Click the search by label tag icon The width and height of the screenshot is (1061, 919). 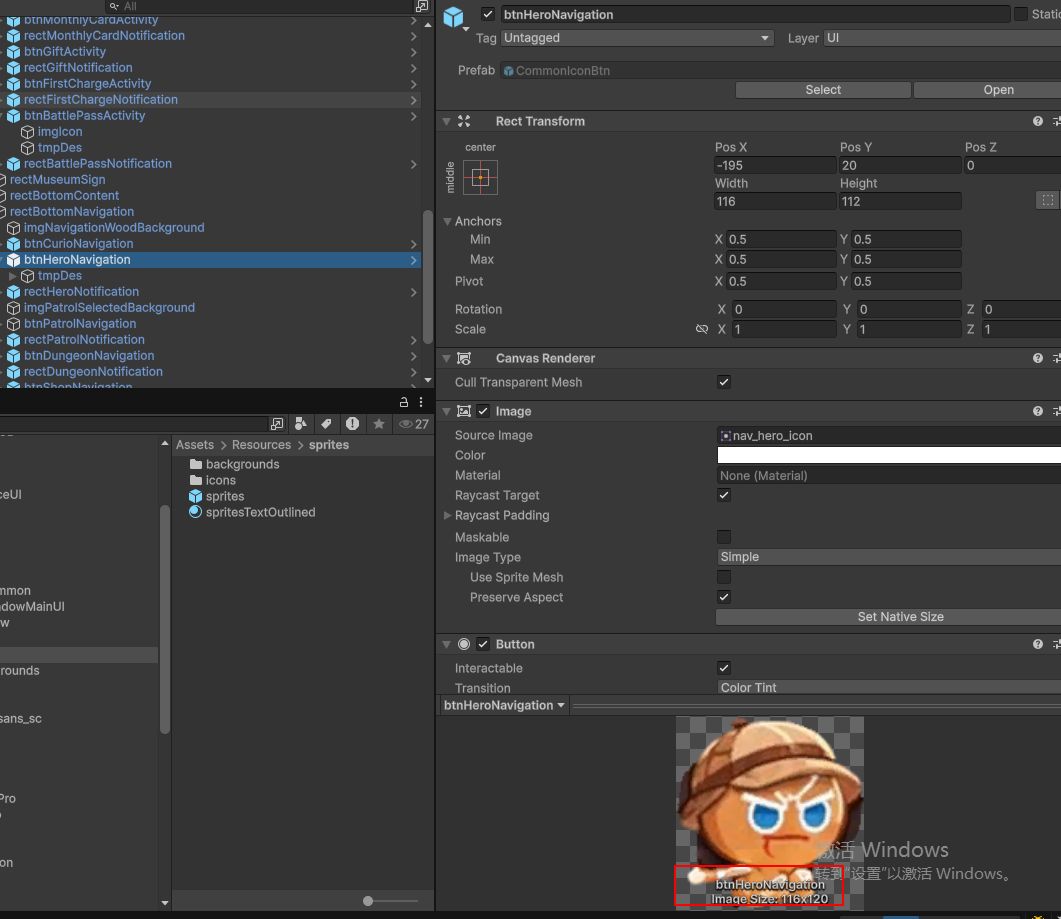[326, 424]
